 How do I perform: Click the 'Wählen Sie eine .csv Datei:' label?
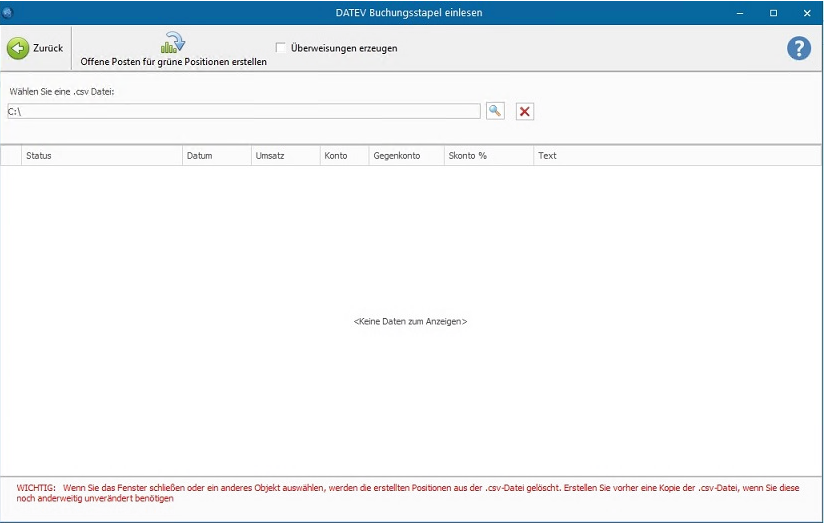[x=62, y=92]
